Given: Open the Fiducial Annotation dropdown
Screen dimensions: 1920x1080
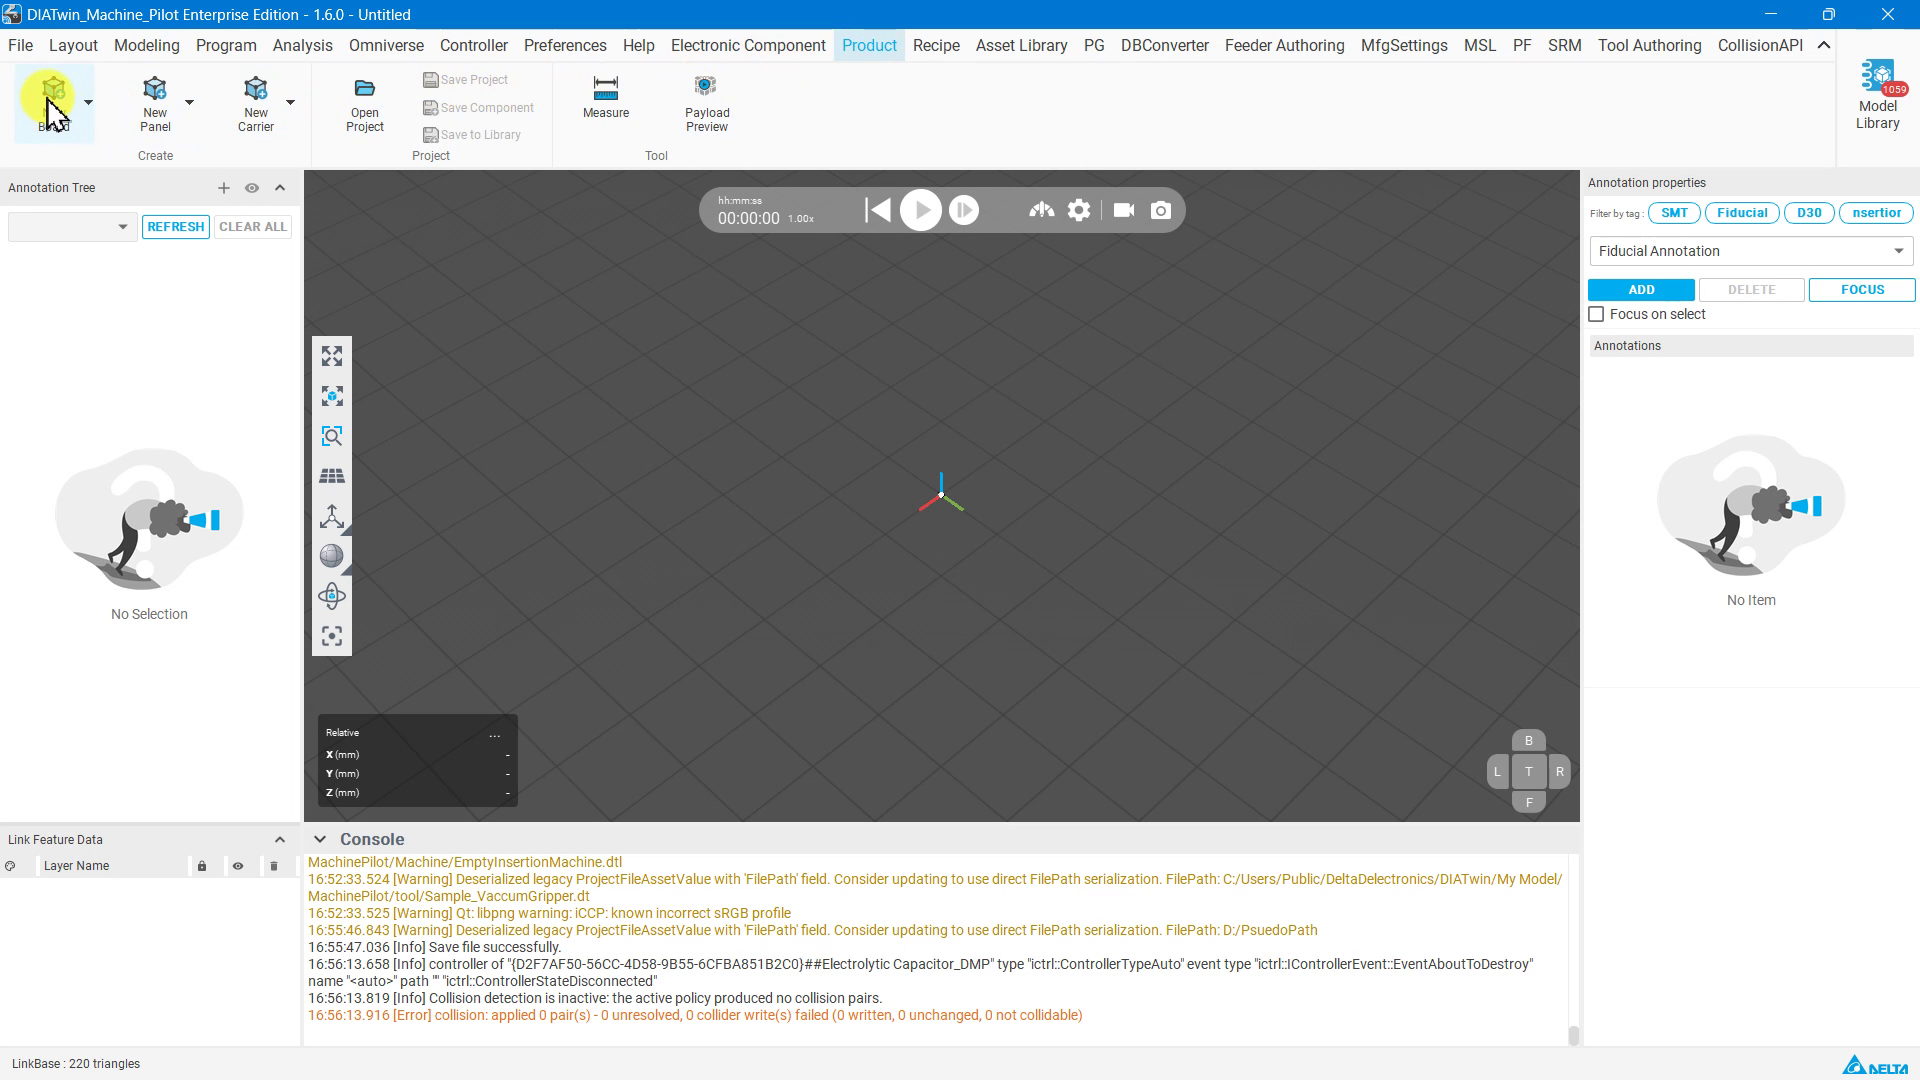Looking at the screenshot, I should 1751,251.
